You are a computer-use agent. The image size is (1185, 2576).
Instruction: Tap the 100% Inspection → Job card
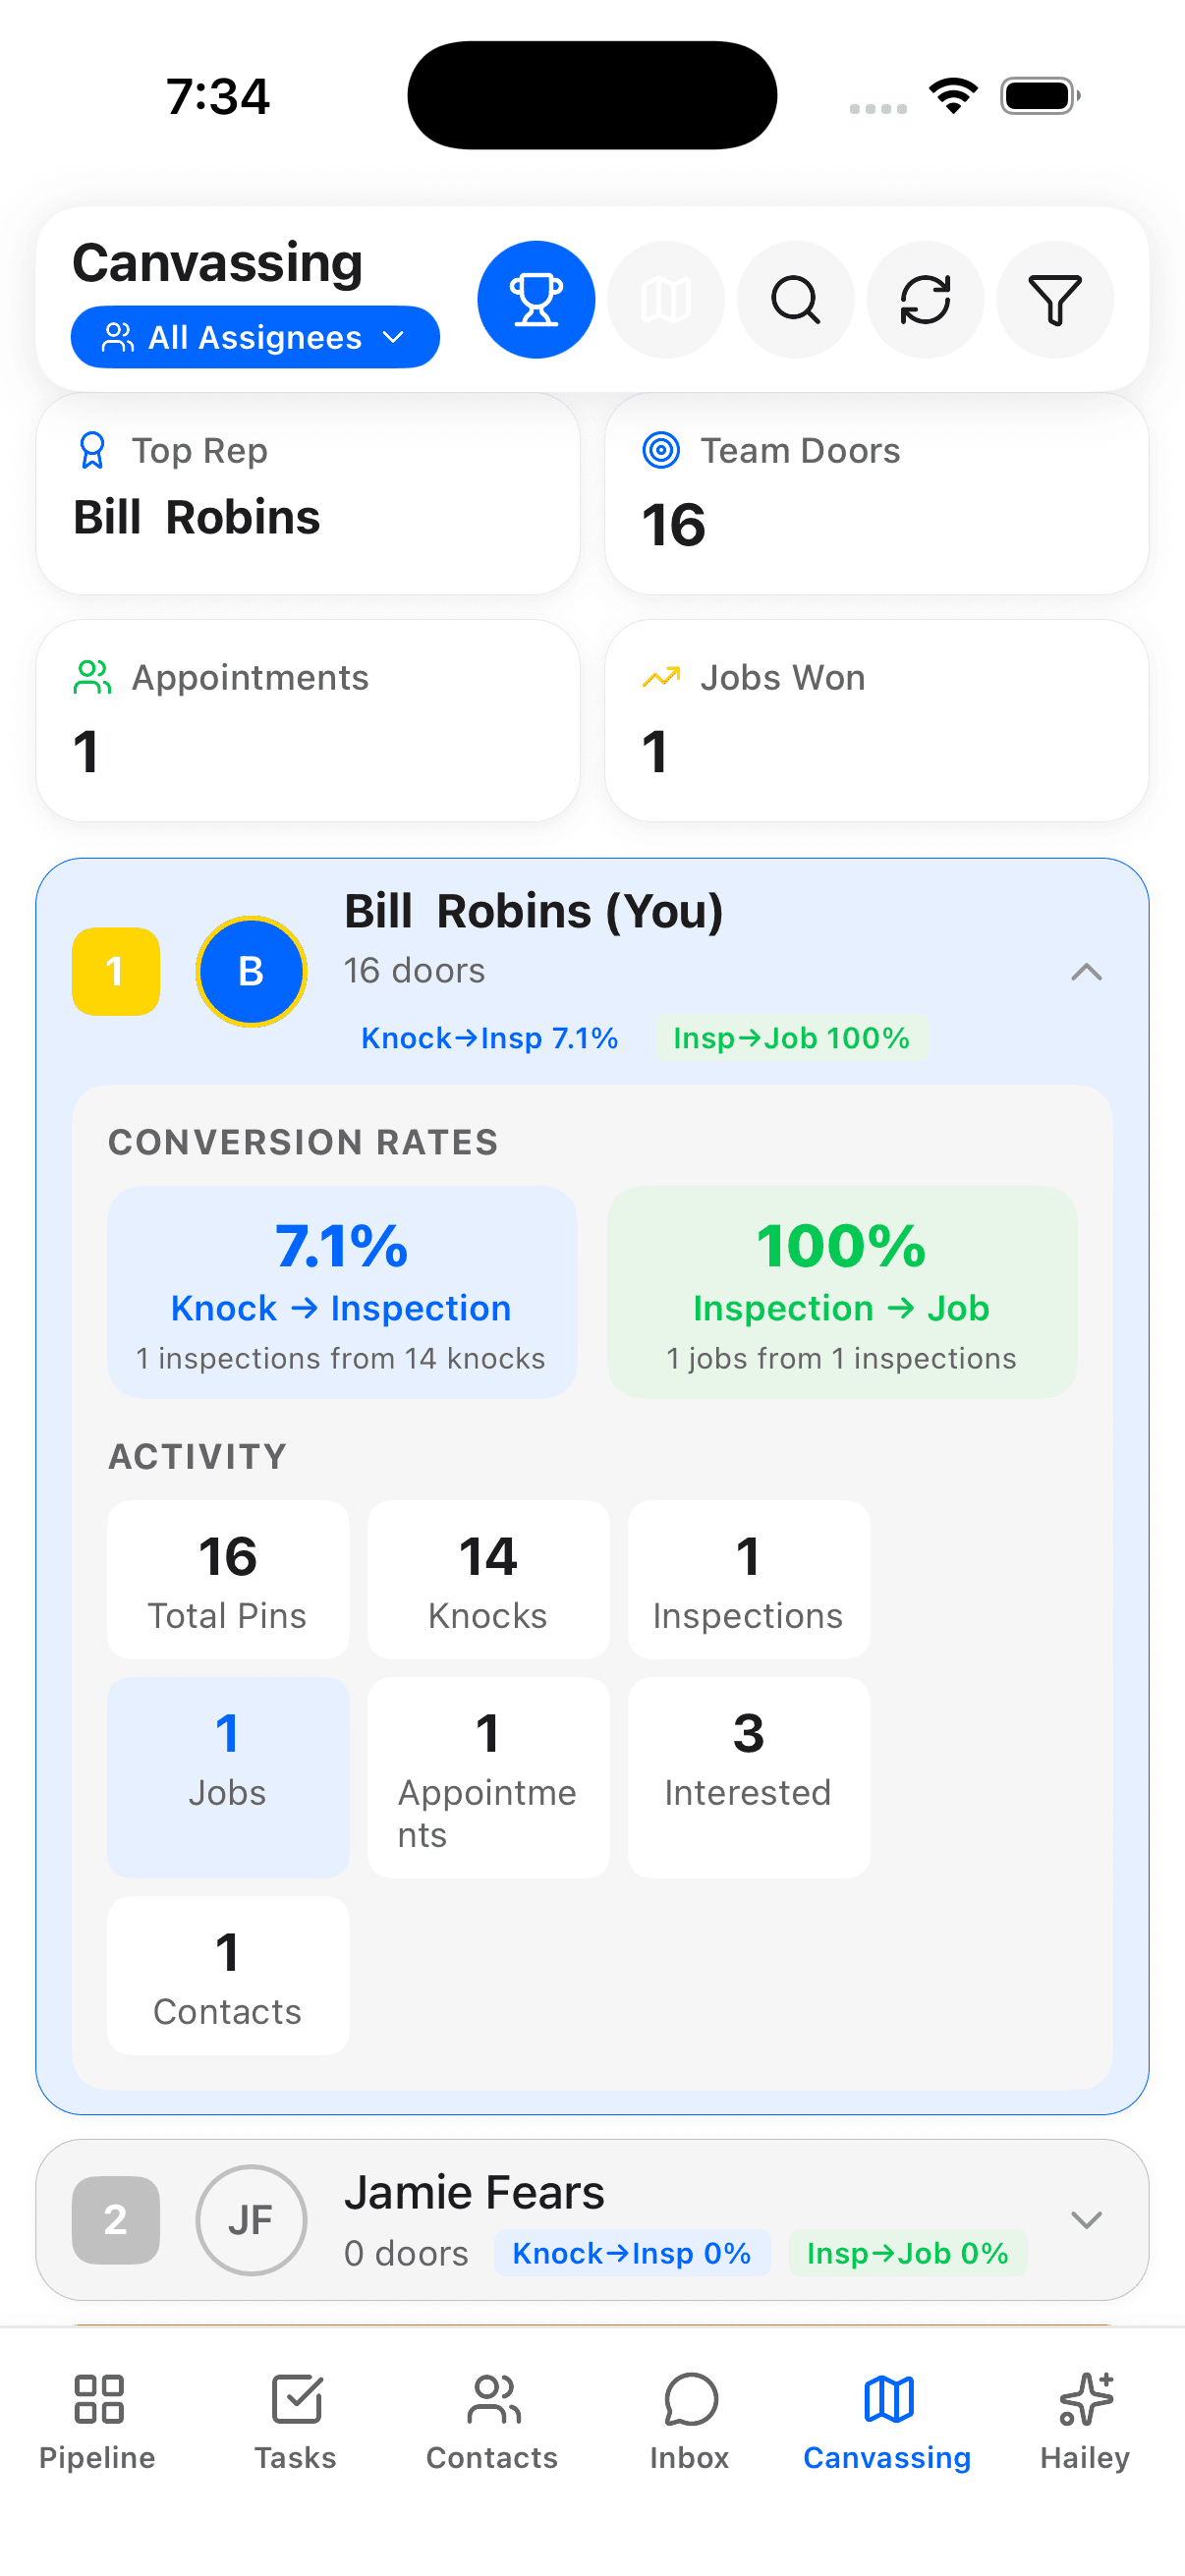point(842,1292)
